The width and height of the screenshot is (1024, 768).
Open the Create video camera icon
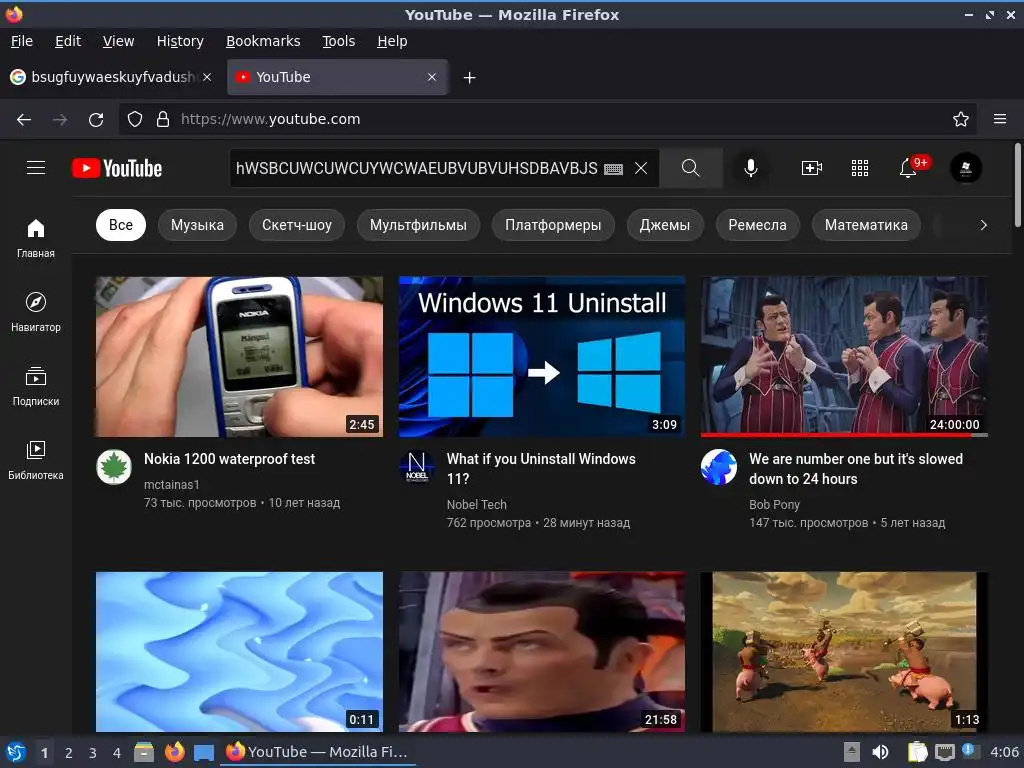812,168
